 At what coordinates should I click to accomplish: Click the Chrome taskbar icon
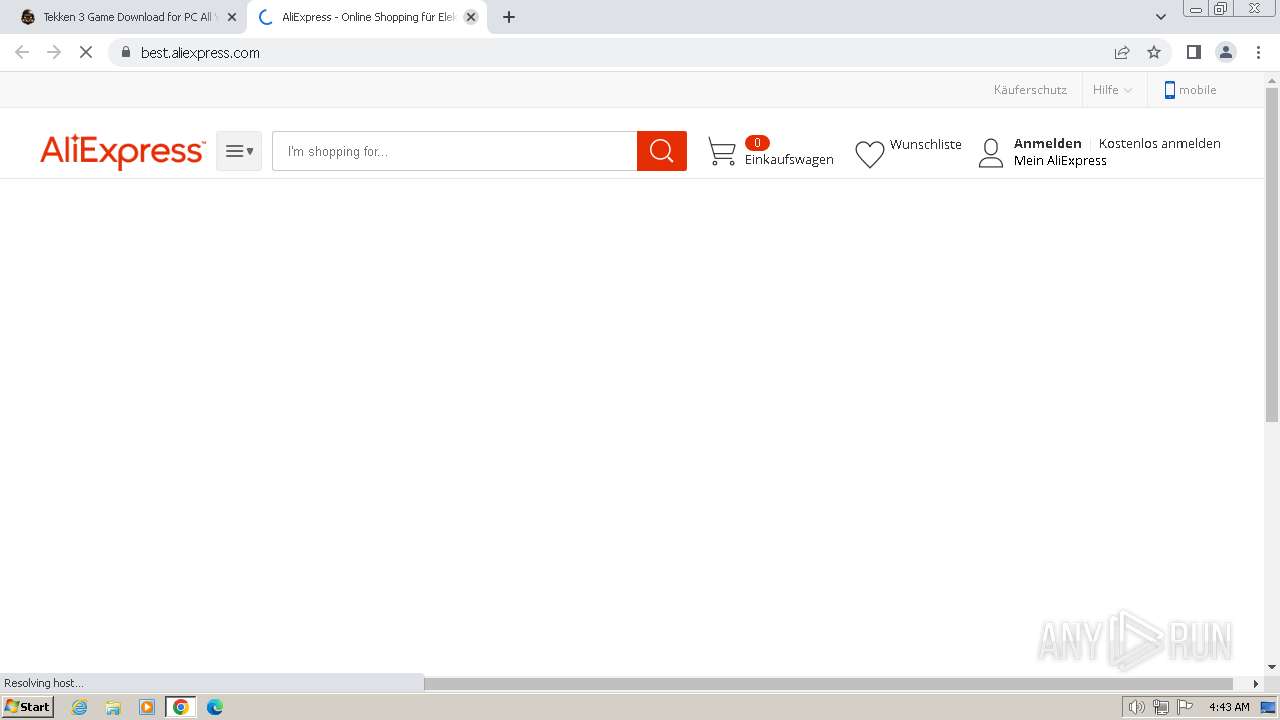tap(181, 707)
